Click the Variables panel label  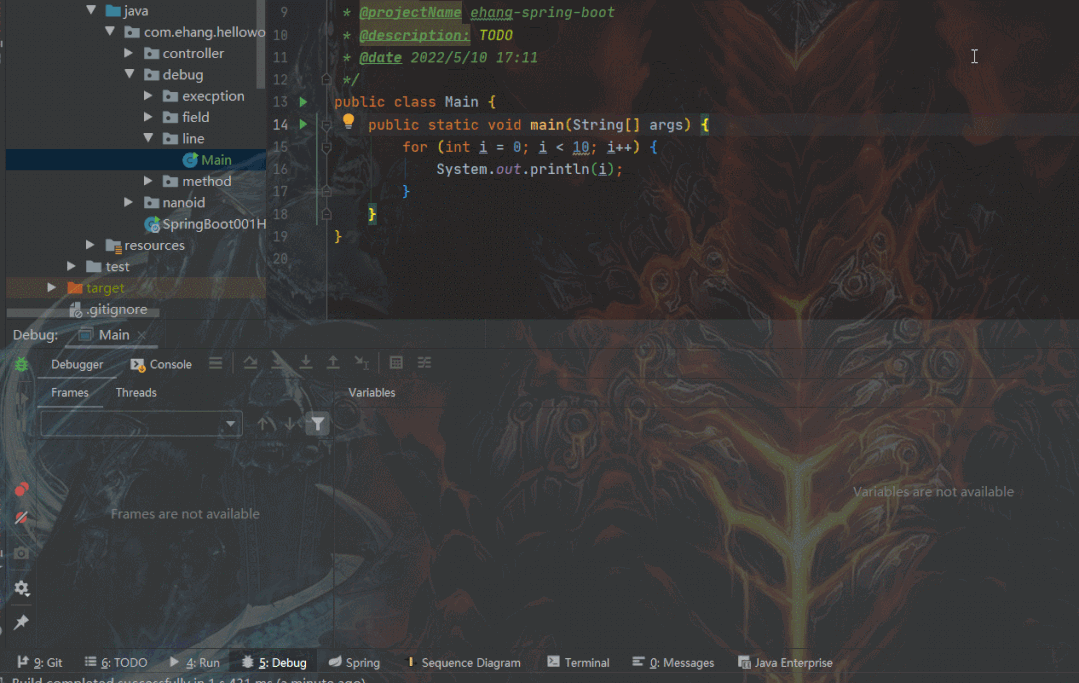point(372,393)
